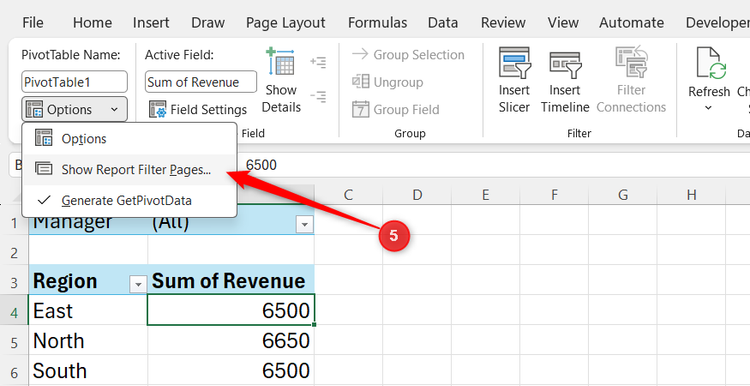Click the Field Settings gear icon
Viewport: 750px width, 386px height.
157,109
